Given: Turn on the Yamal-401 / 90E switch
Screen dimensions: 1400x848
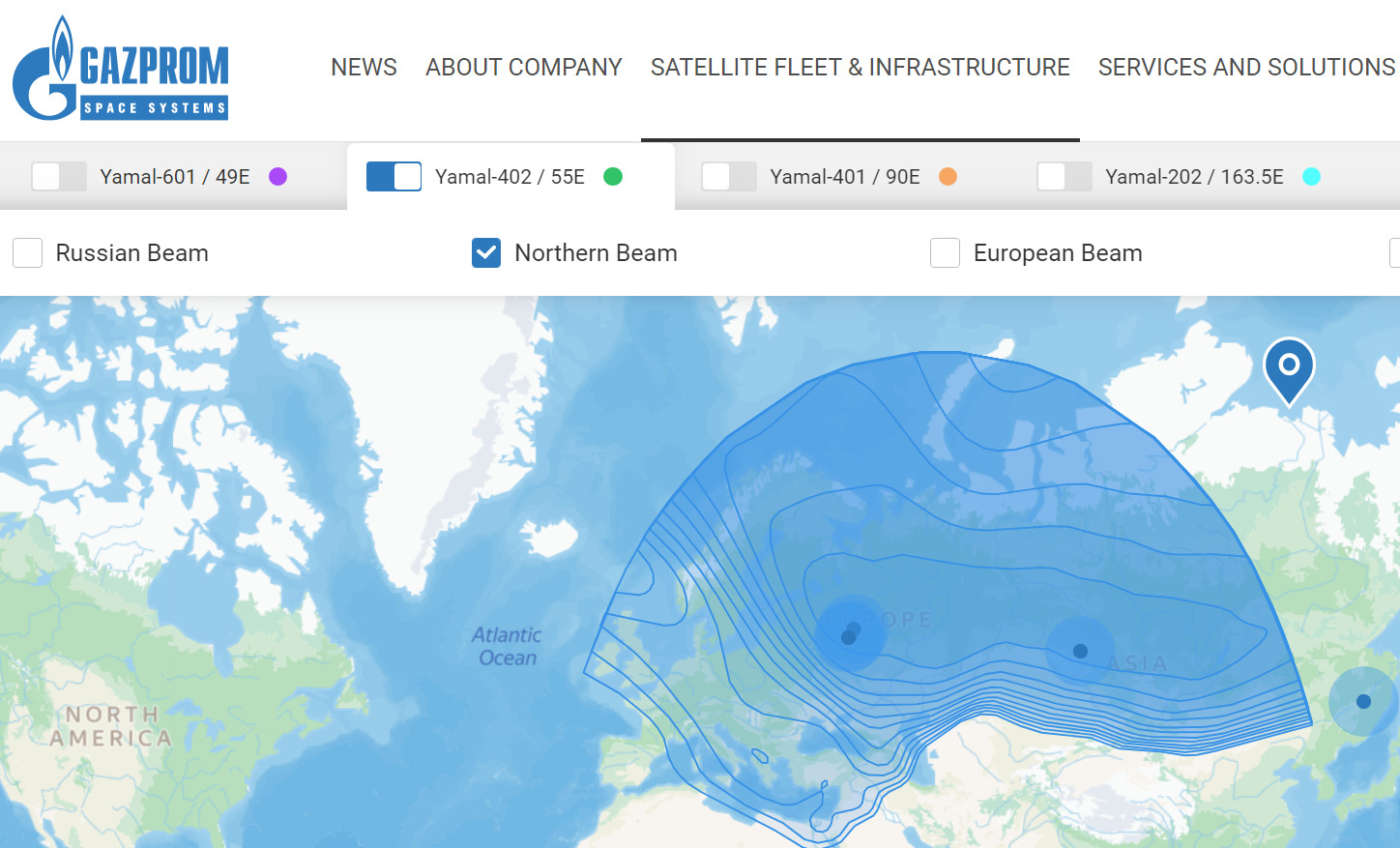Looking at the screenshot, I should point(729,177).
